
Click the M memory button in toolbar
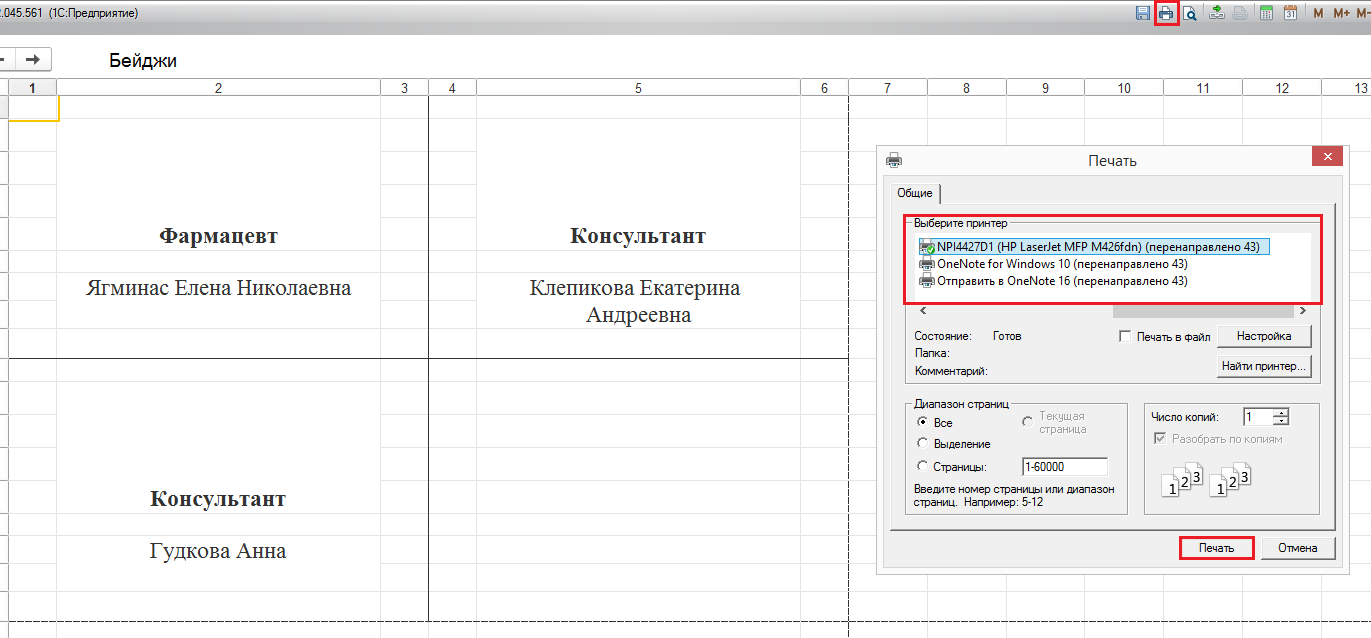point(1318,13)
